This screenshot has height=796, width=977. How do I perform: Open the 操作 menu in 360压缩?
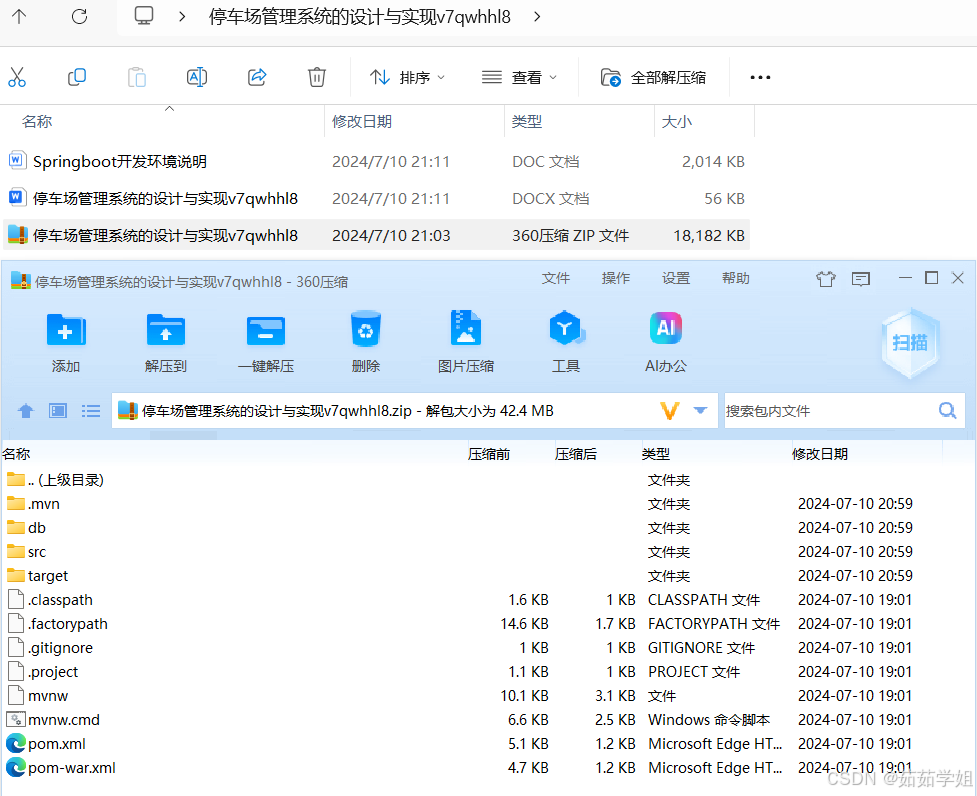(x=616, y=278)
